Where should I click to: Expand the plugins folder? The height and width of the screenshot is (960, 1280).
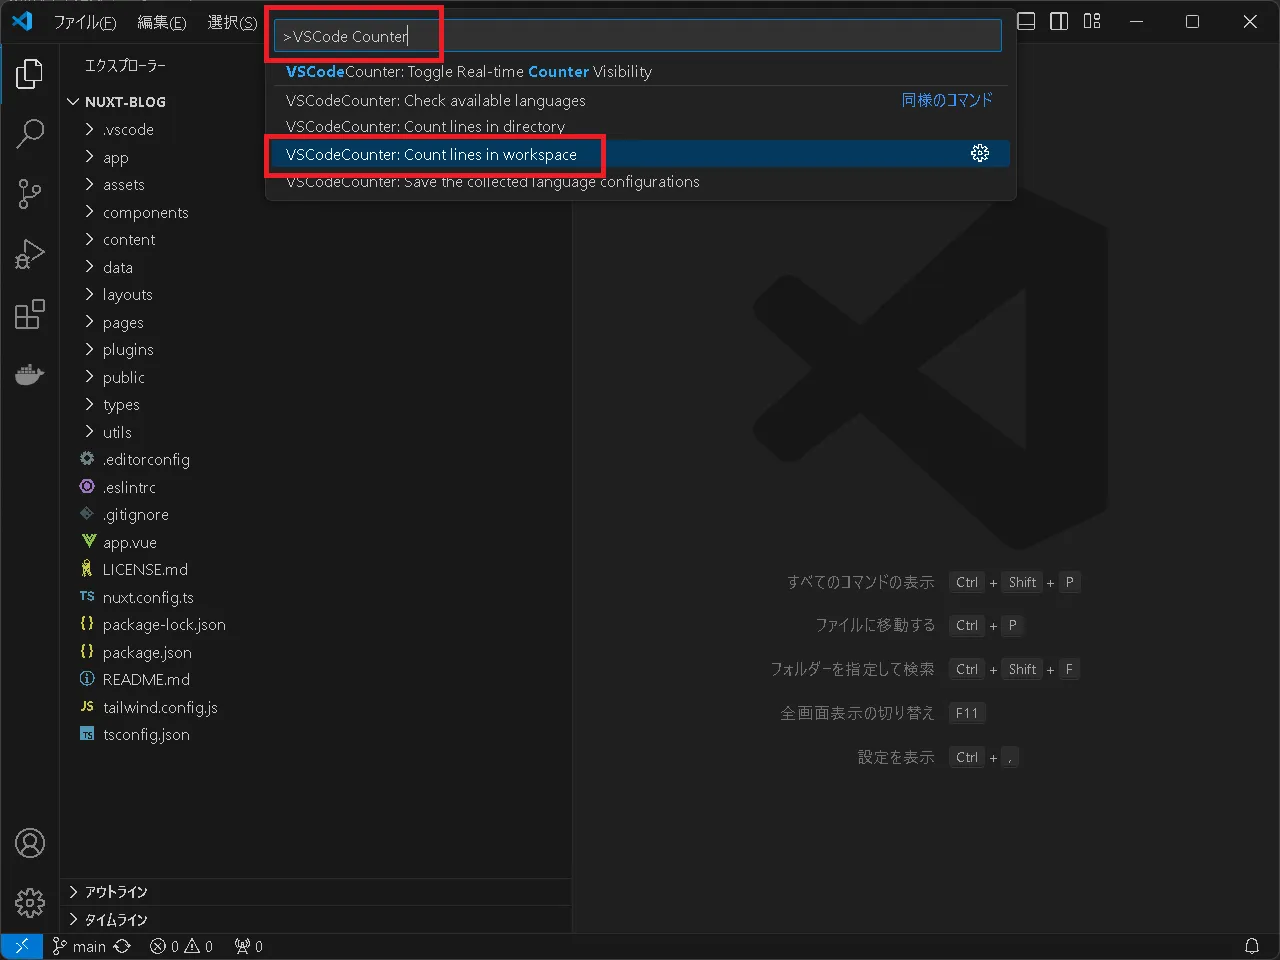(316, 350)
